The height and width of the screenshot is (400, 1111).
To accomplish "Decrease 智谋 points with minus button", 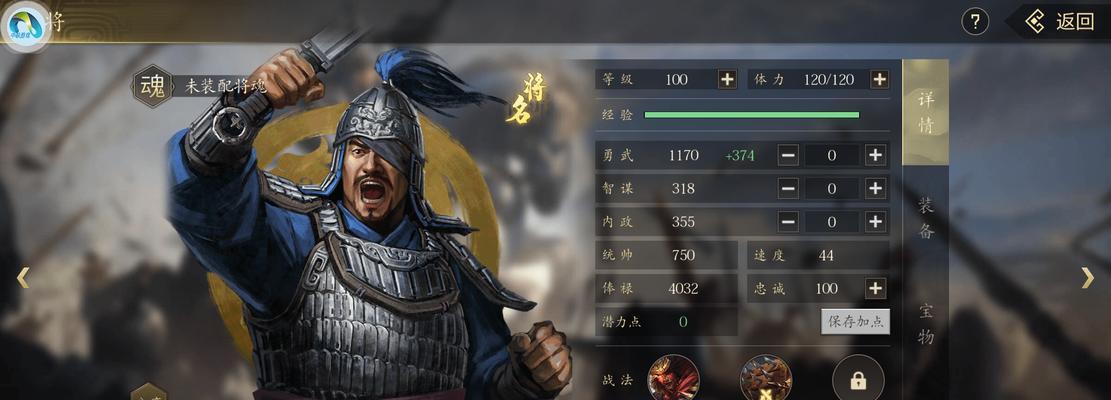I will click(788, 188).
